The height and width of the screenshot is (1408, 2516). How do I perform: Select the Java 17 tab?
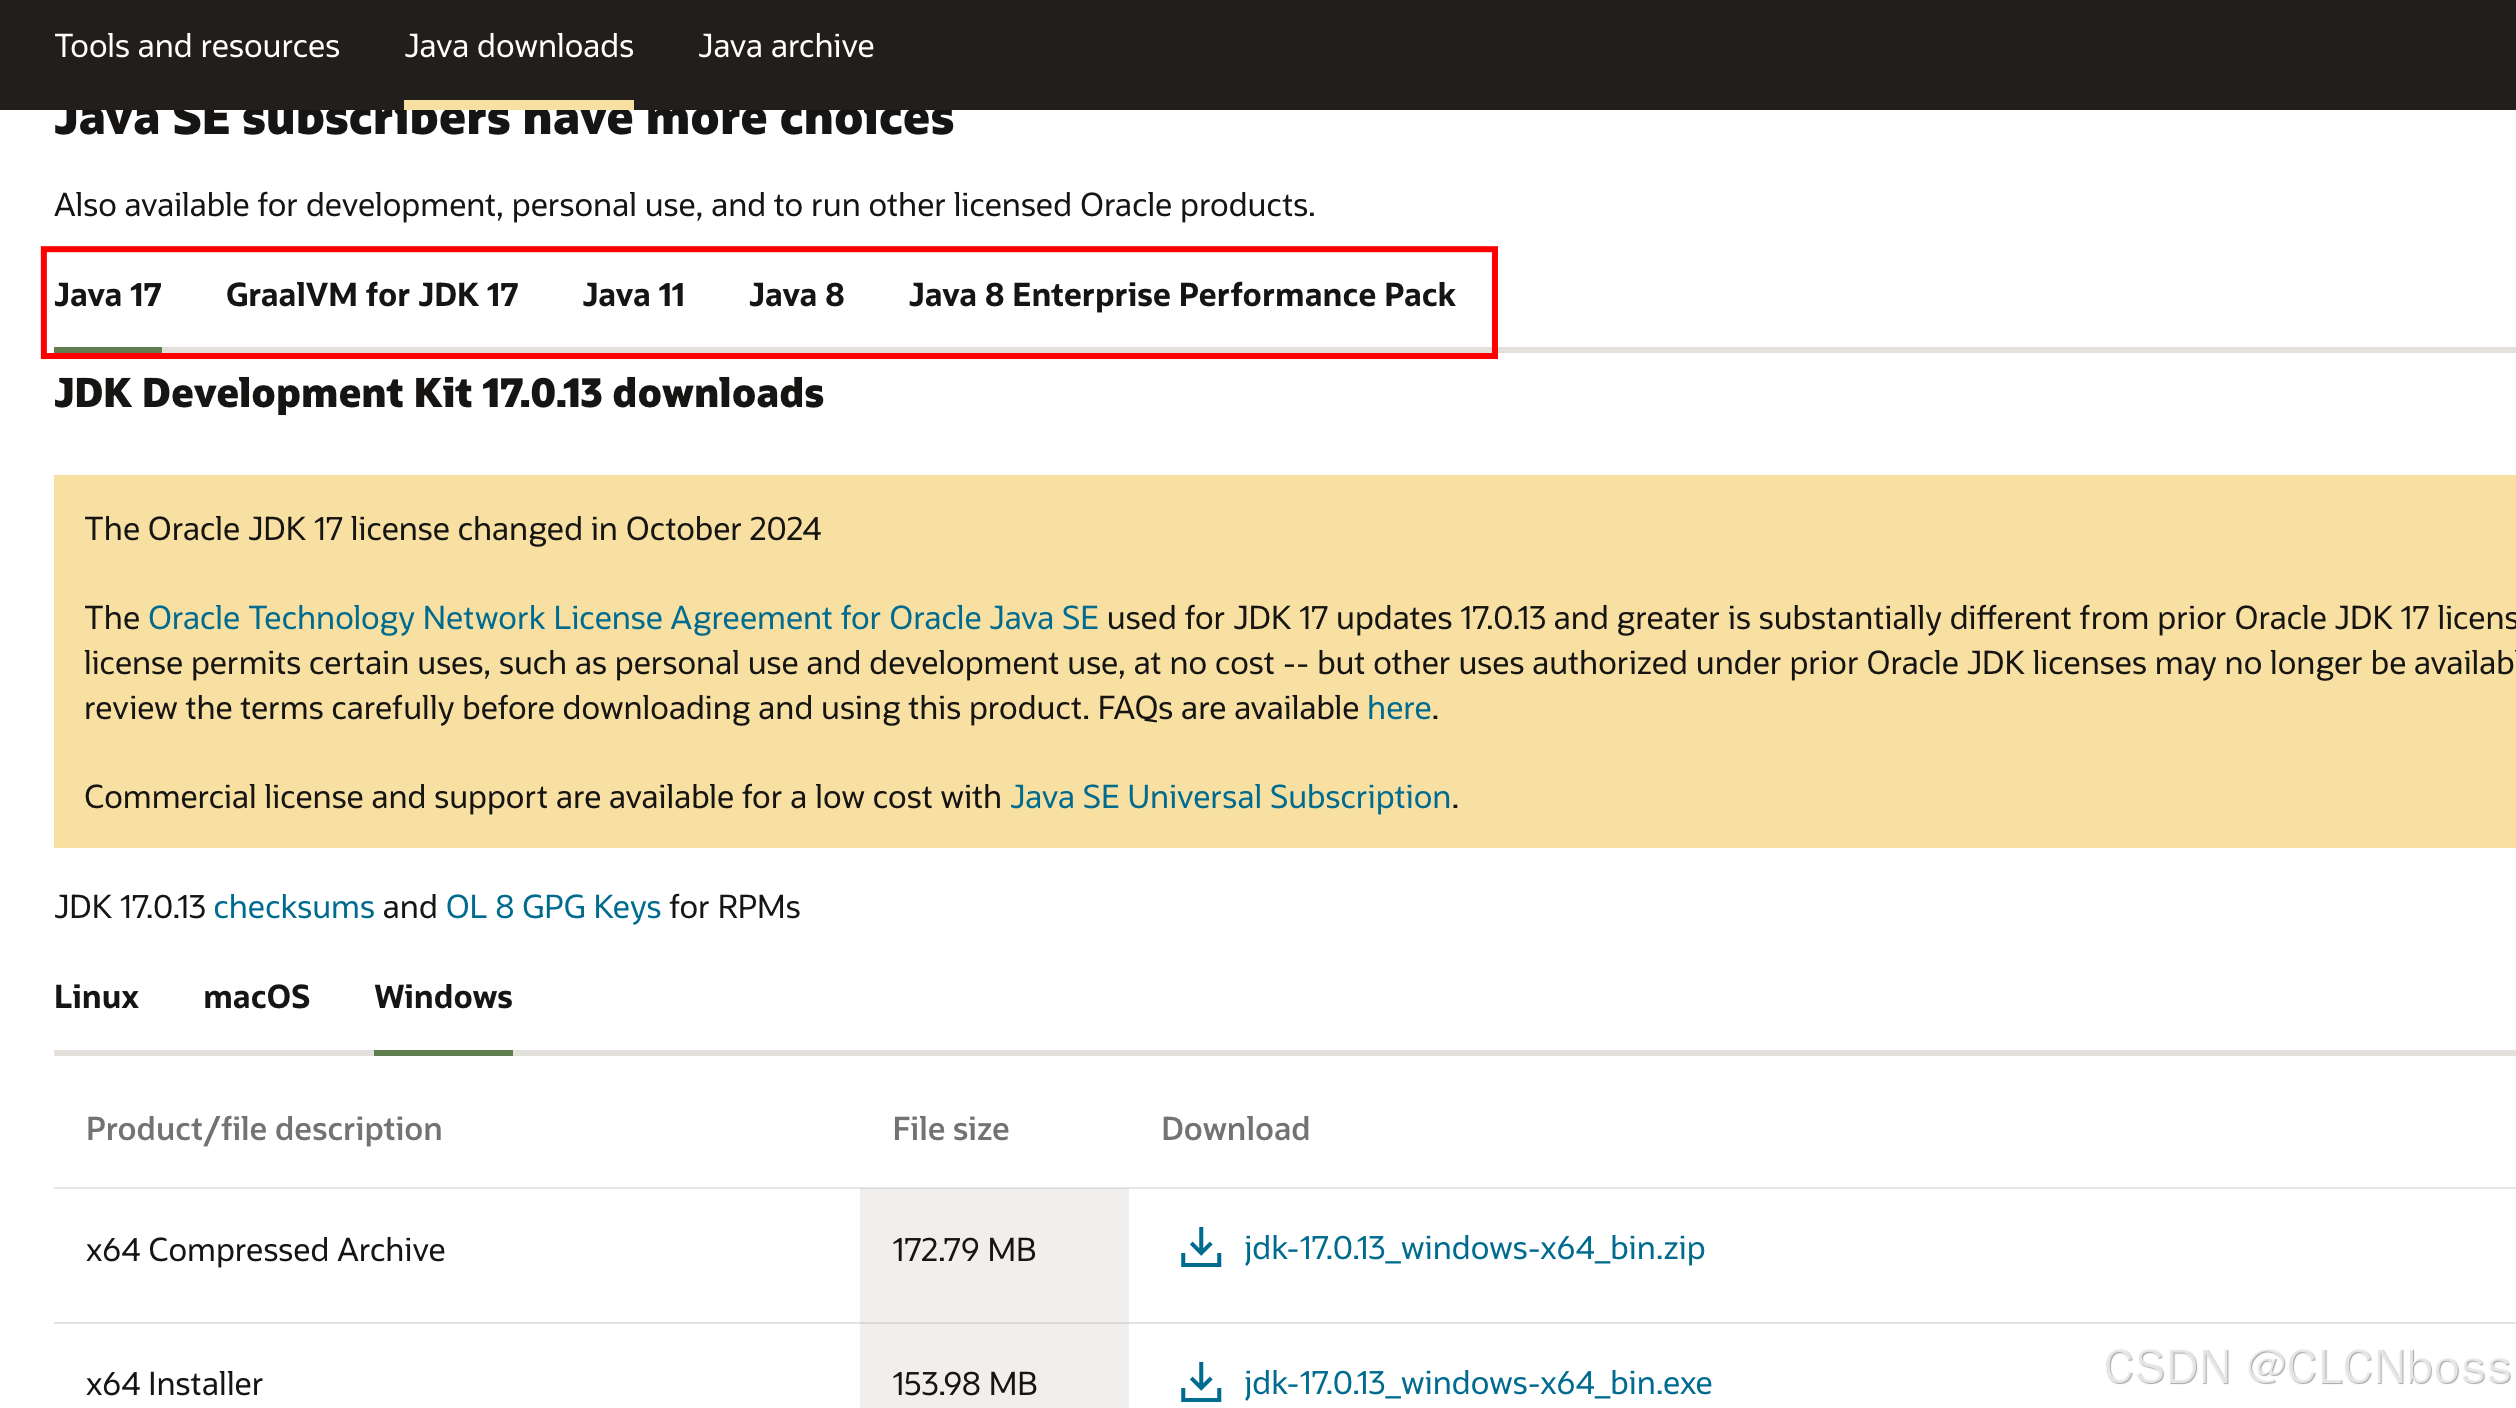[108, 295]
